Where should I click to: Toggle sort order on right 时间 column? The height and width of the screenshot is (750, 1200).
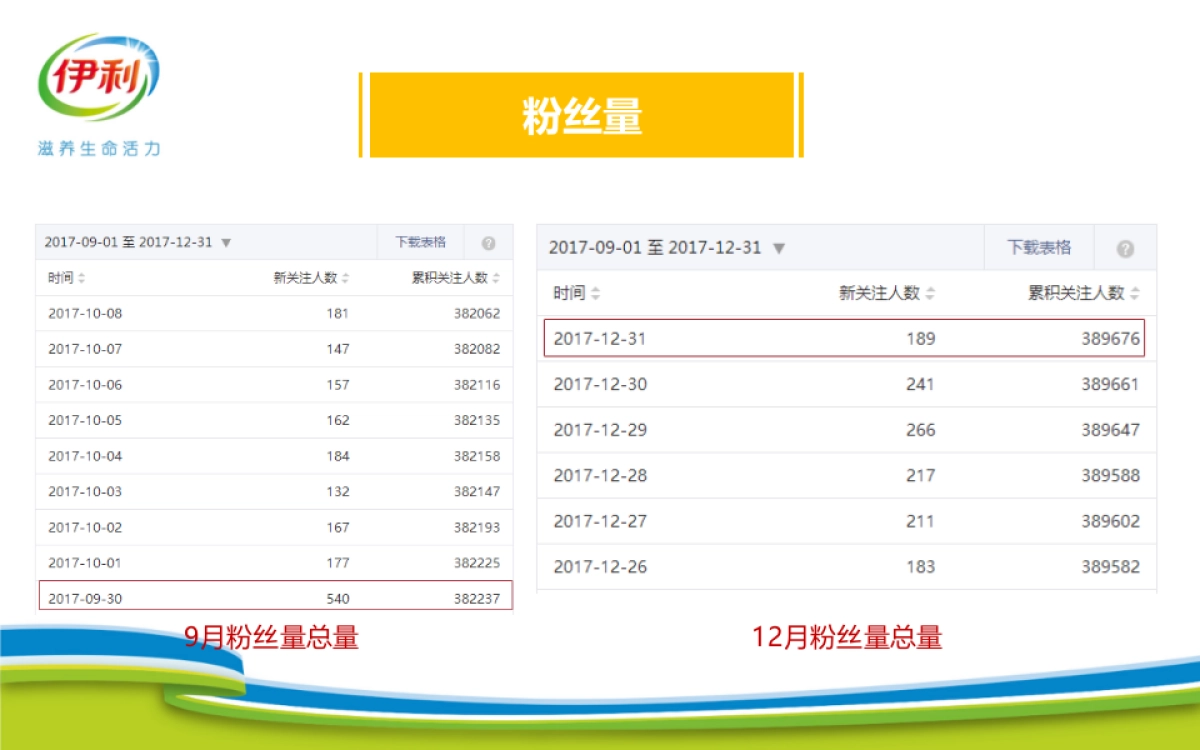[595, 293]
